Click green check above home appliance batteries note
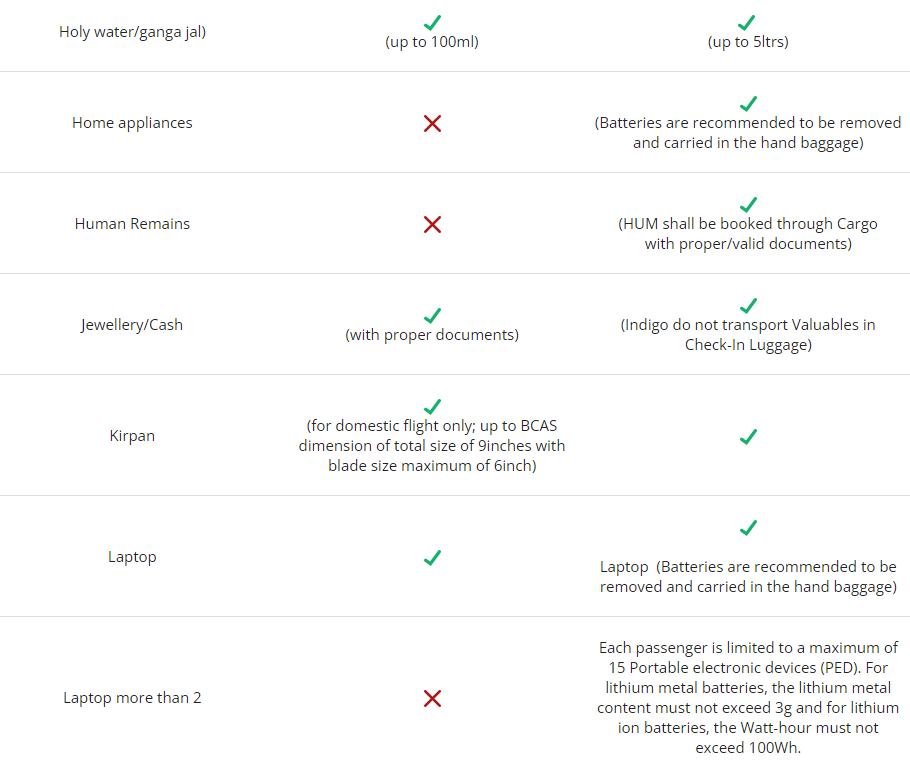Screen dimensions: 910x772 tap(748, 103)
